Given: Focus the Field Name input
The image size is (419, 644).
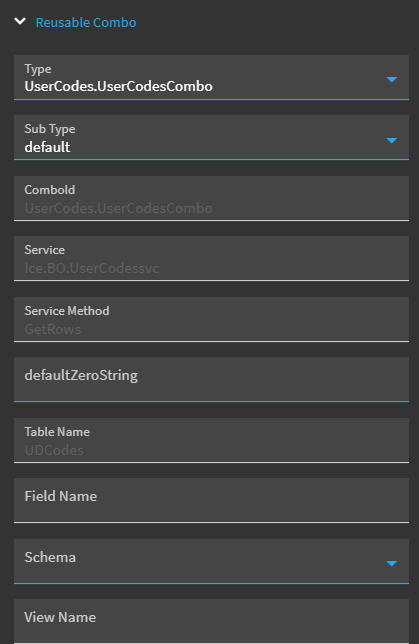Looking at the screenshot, I should pos(211,500).
